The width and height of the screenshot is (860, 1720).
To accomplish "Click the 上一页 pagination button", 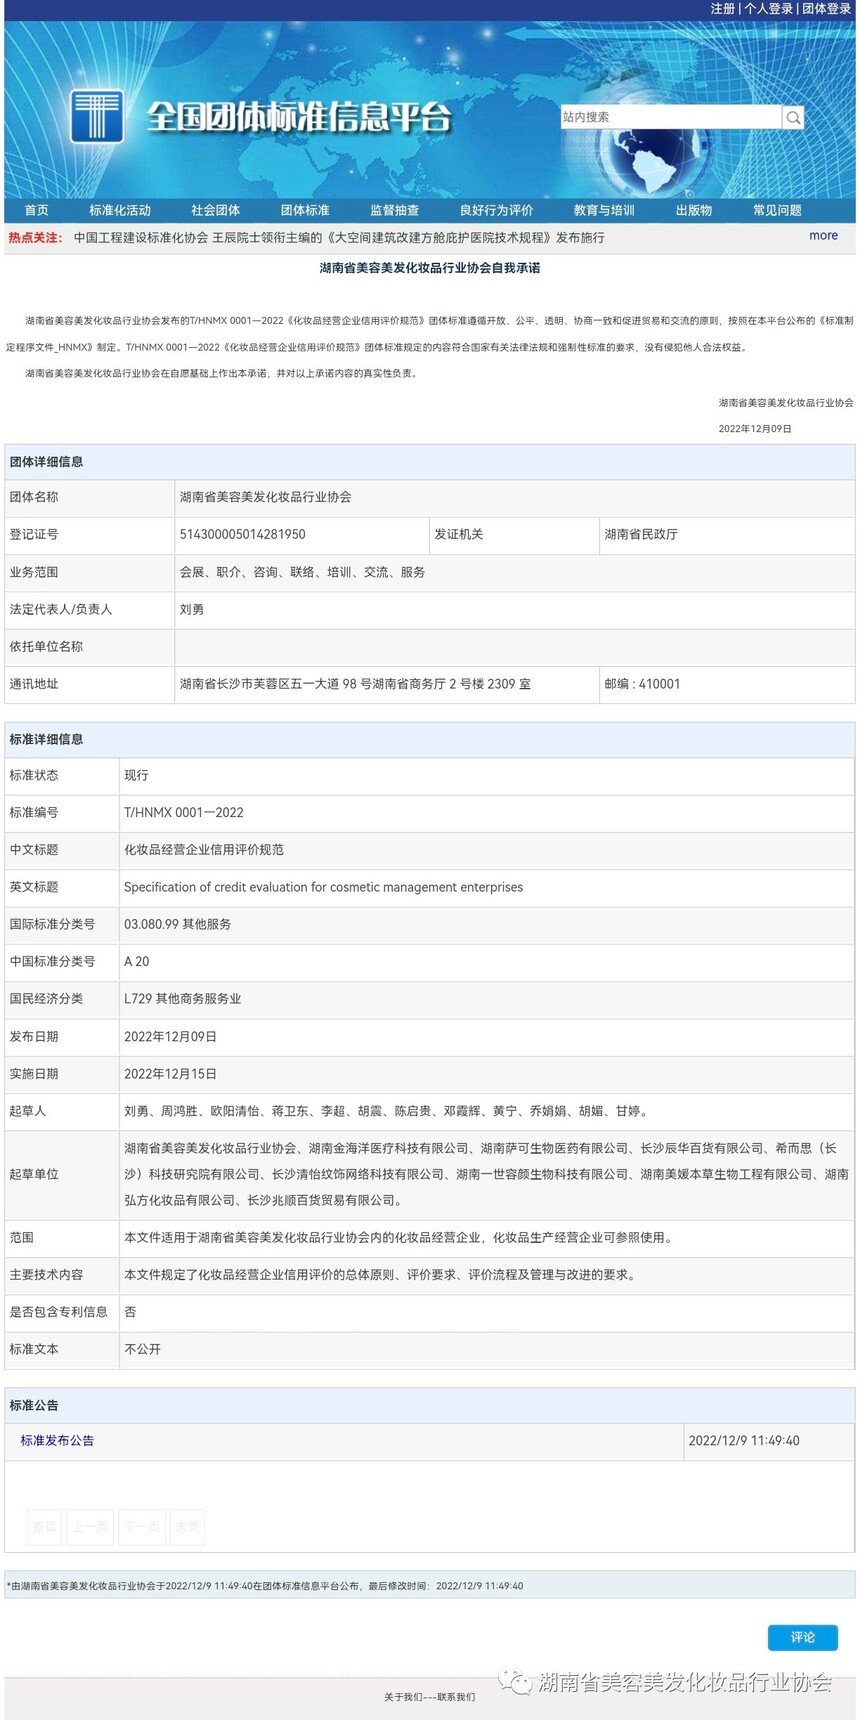I will (x=90, y=1527).
